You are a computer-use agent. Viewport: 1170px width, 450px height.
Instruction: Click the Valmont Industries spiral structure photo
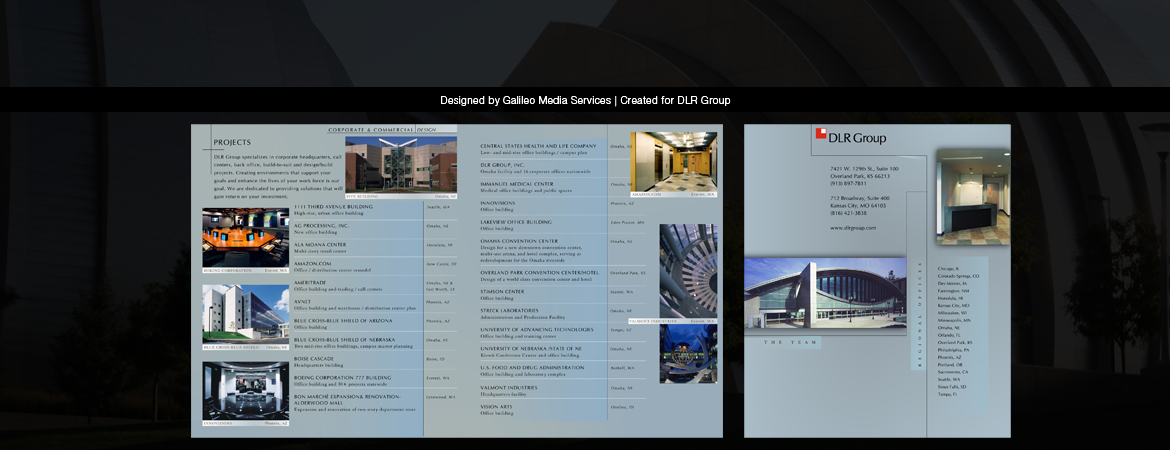click(688, 270)
